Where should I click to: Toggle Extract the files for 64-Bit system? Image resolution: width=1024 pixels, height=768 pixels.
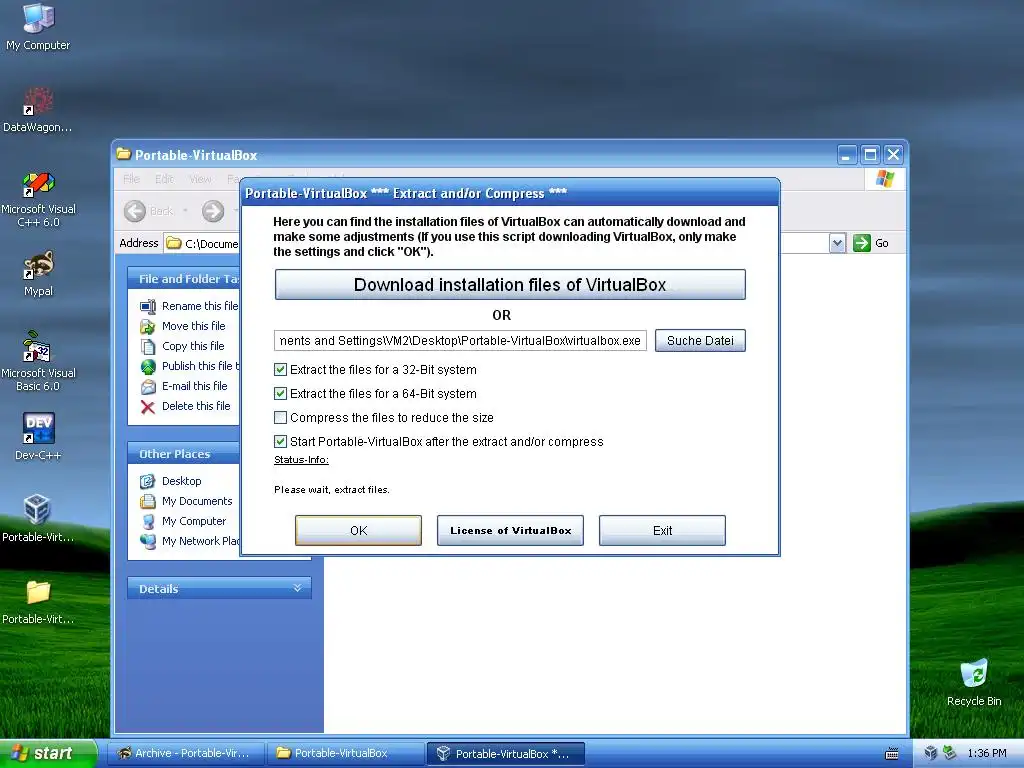pos(280,394)
